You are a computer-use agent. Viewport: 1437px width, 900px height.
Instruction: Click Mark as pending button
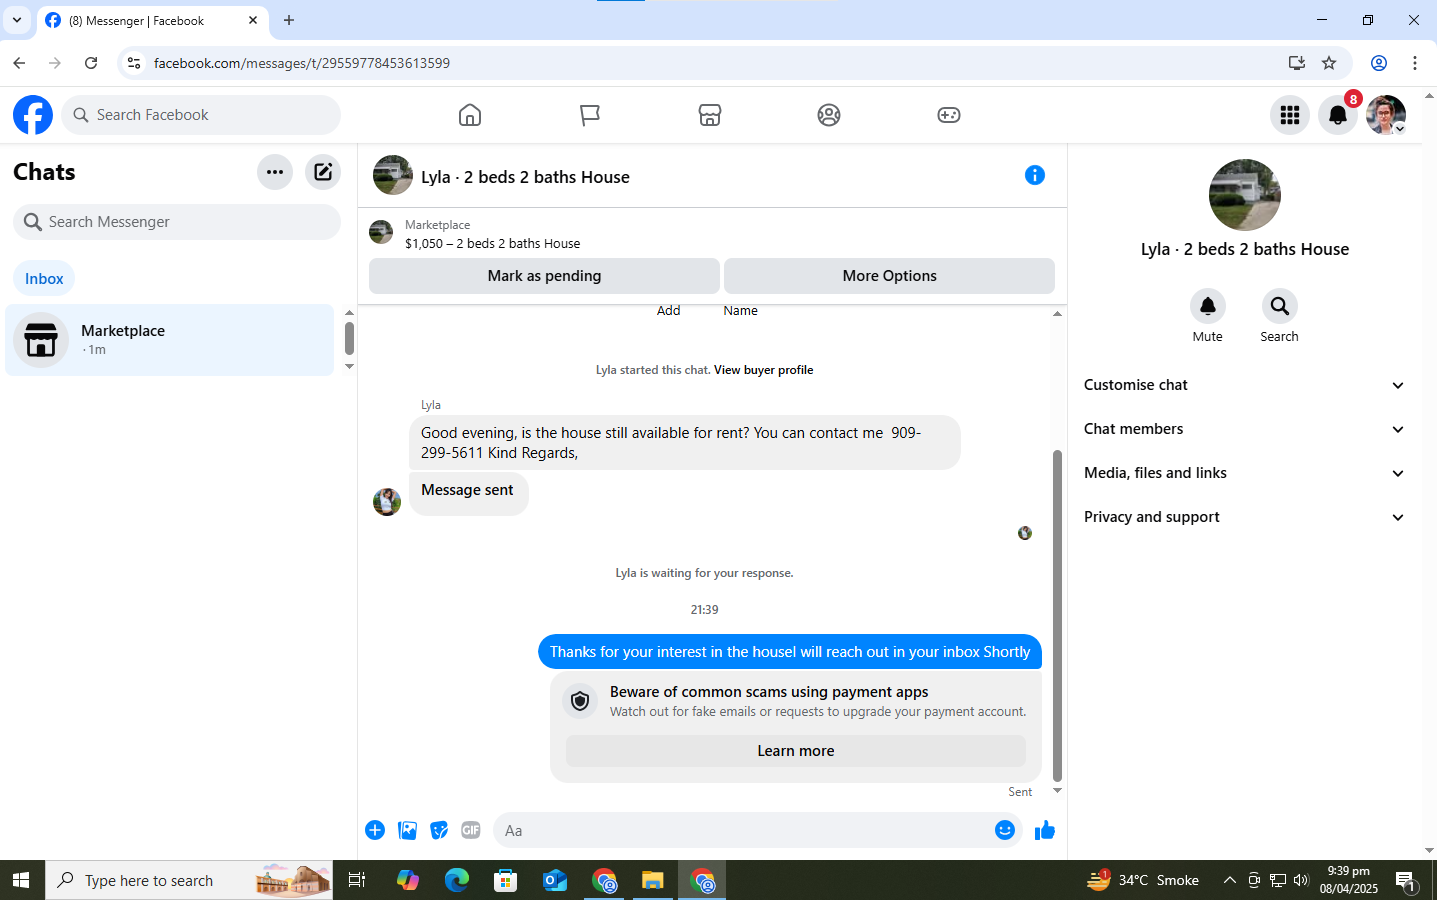point(544,276)
